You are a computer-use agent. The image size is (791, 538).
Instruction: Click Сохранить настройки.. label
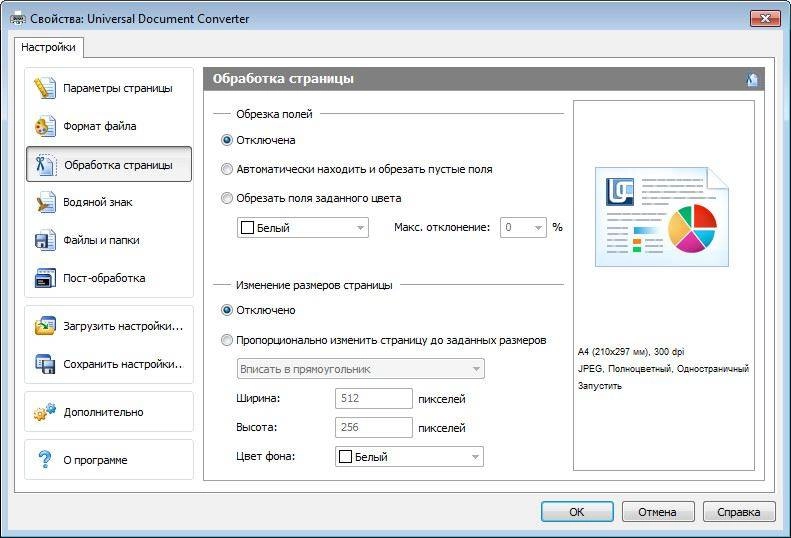click(123, 364)
